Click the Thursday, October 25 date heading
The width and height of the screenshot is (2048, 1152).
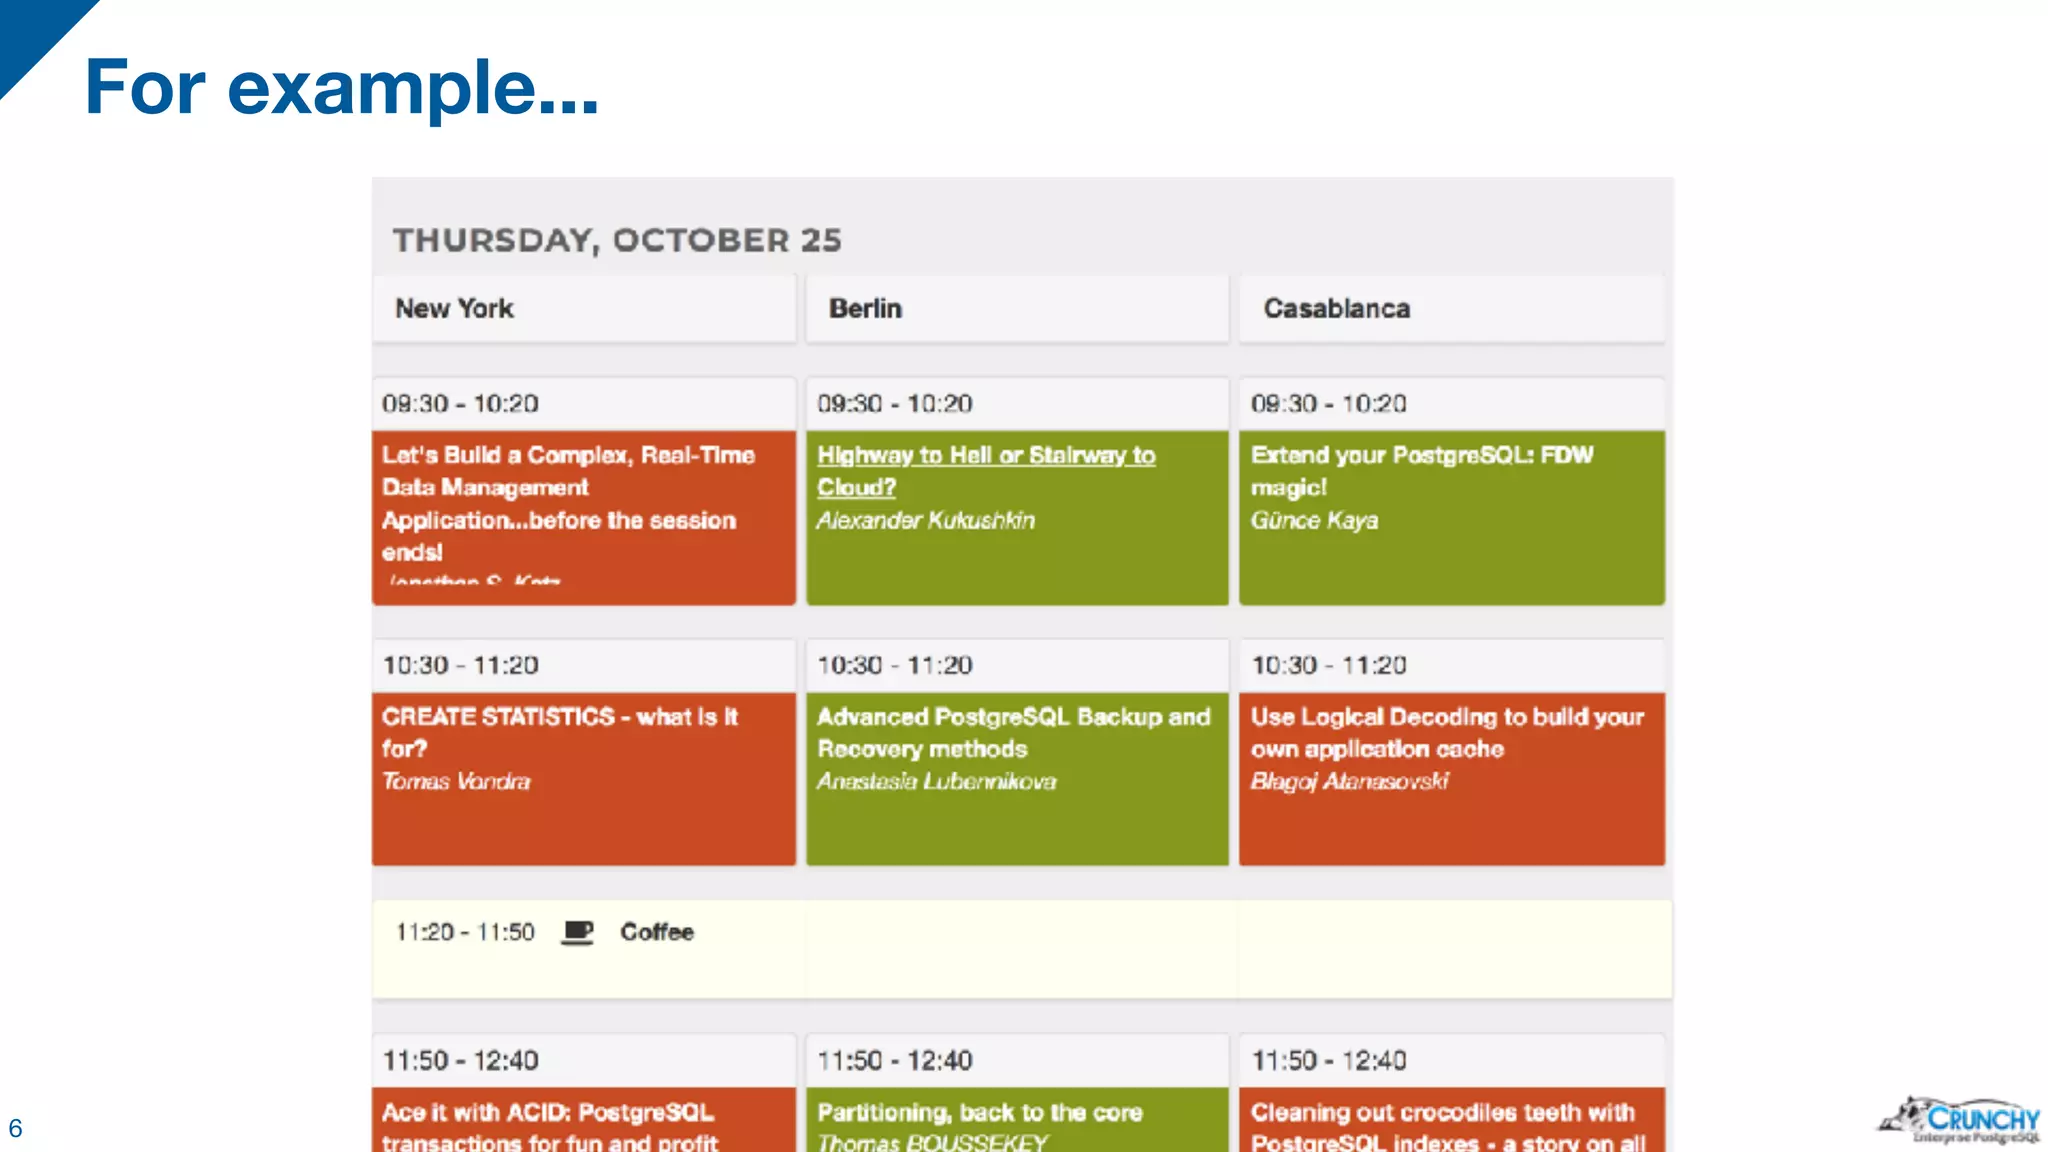click(x=617, y=240)
